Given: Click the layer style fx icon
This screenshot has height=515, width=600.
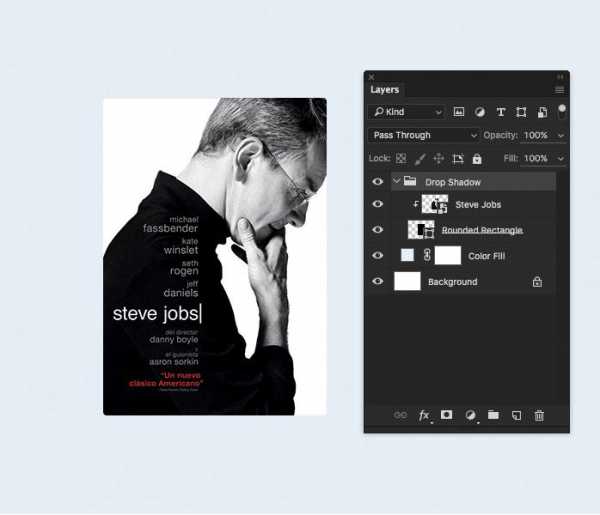Looking at the screenshot, I should coord(424,415).
